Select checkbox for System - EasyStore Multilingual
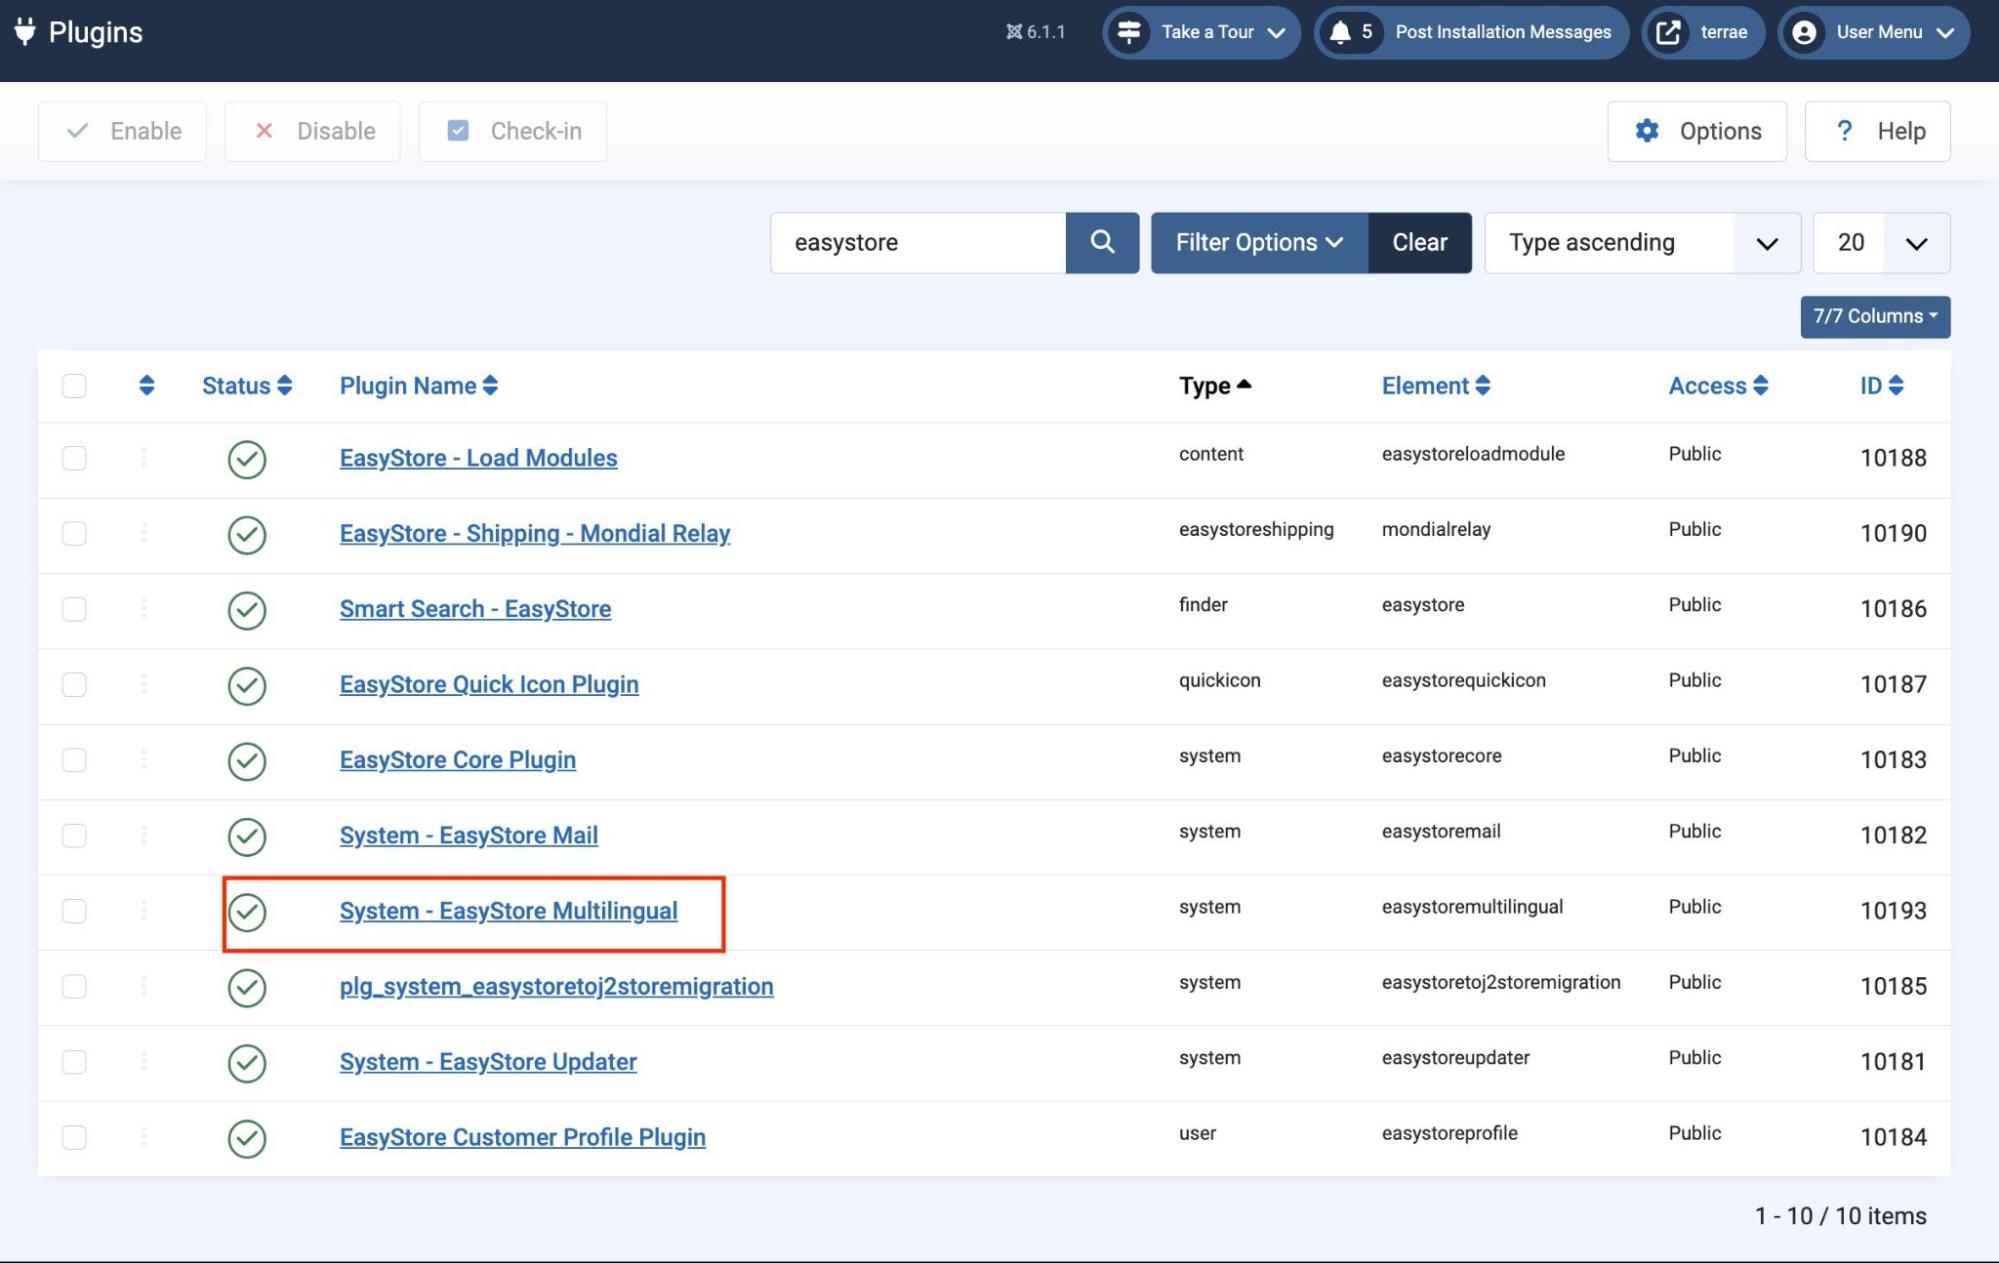This screenshot has height=1263, width=1999. pyautogui.click(x=74, y=911)
